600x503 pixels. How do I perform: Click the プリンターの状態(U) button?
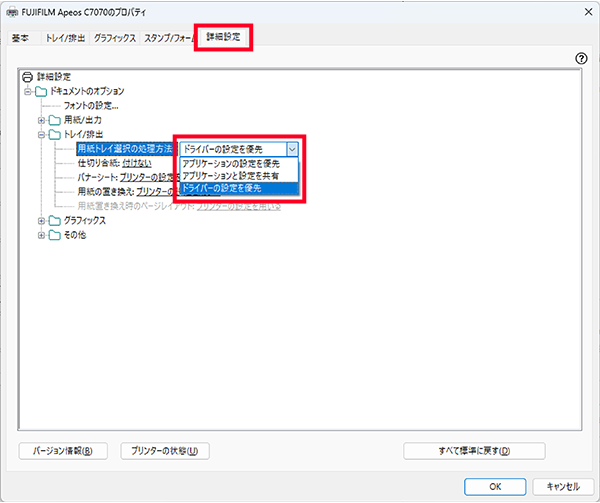pyautogui.click(x=165, y=451)
